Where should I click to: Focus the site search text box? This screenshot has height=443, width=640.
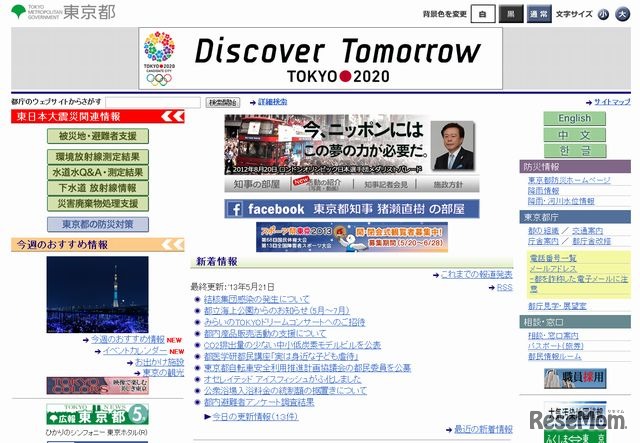tap(153, 102)
